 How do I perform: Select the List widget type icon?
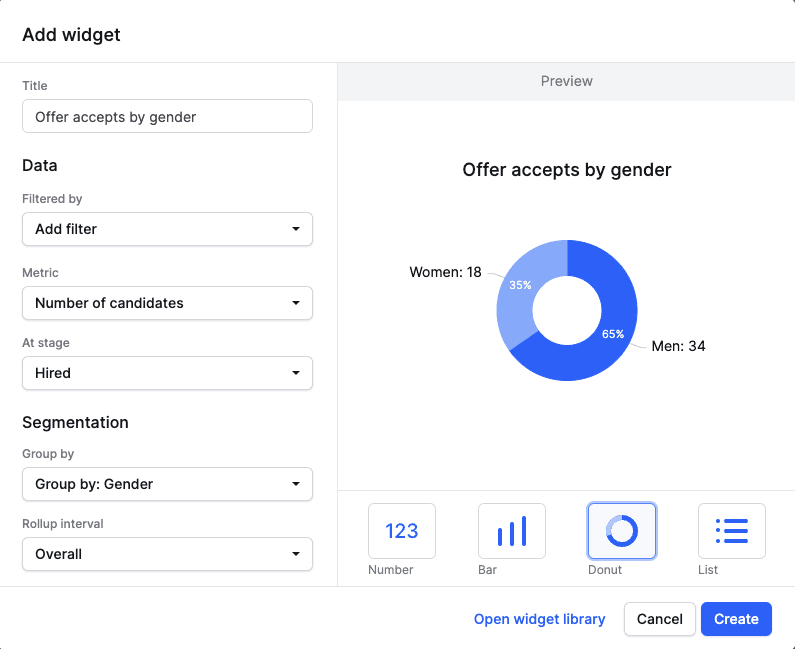[x=731, y=531]
